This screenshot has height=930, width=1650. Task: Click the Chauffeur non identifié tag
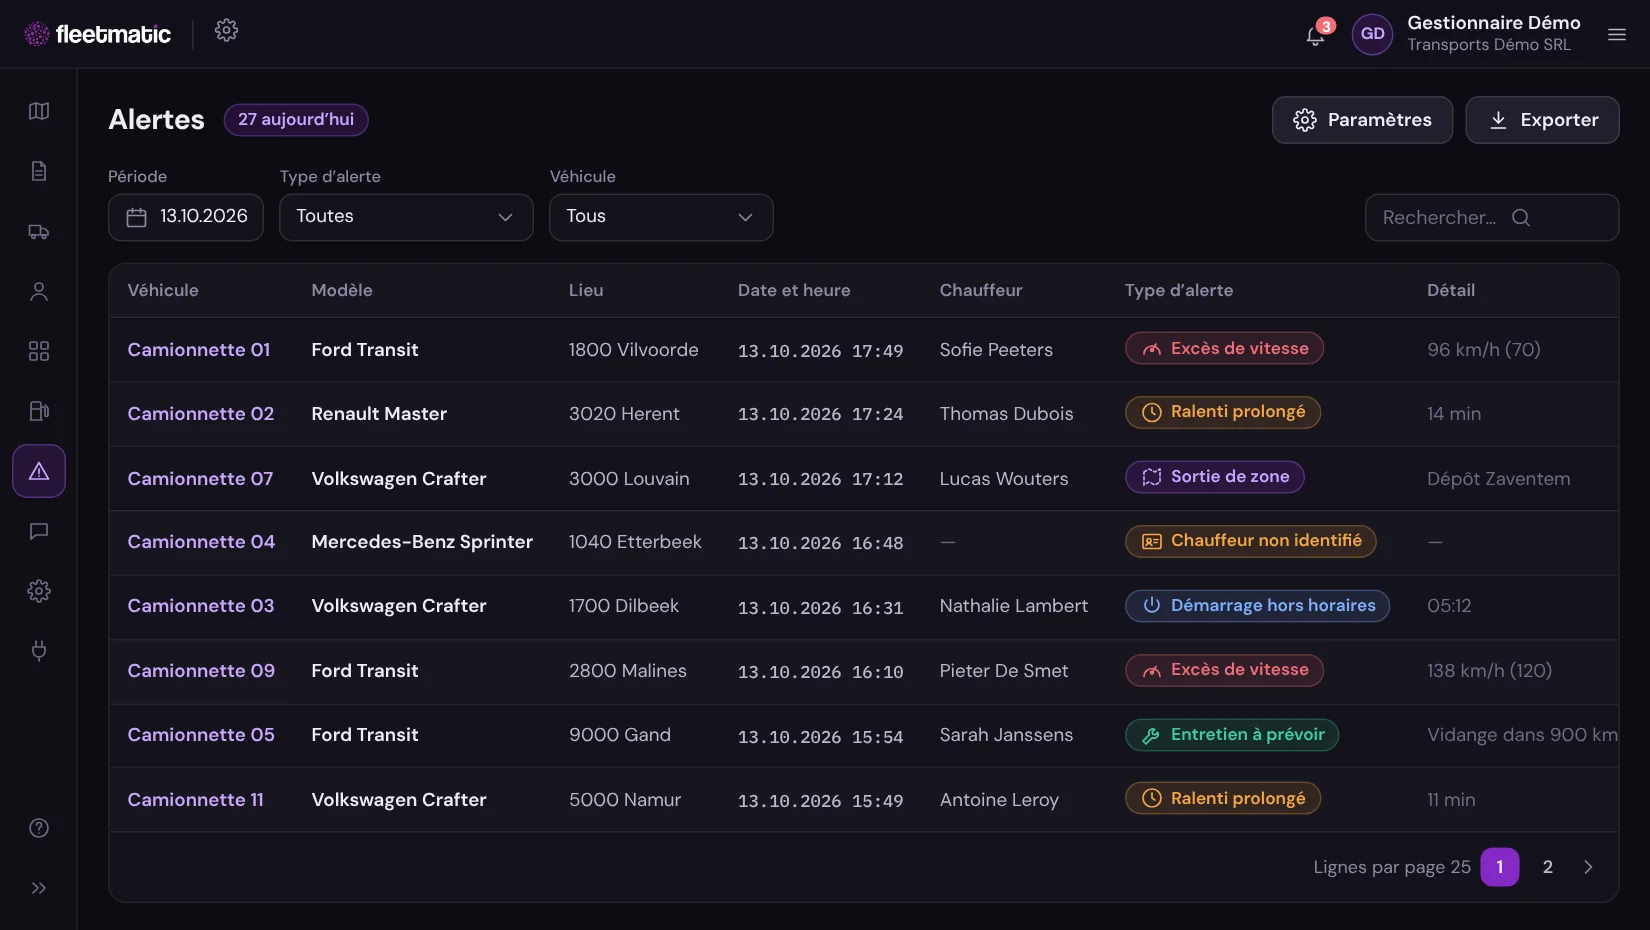click(1251, 541)
